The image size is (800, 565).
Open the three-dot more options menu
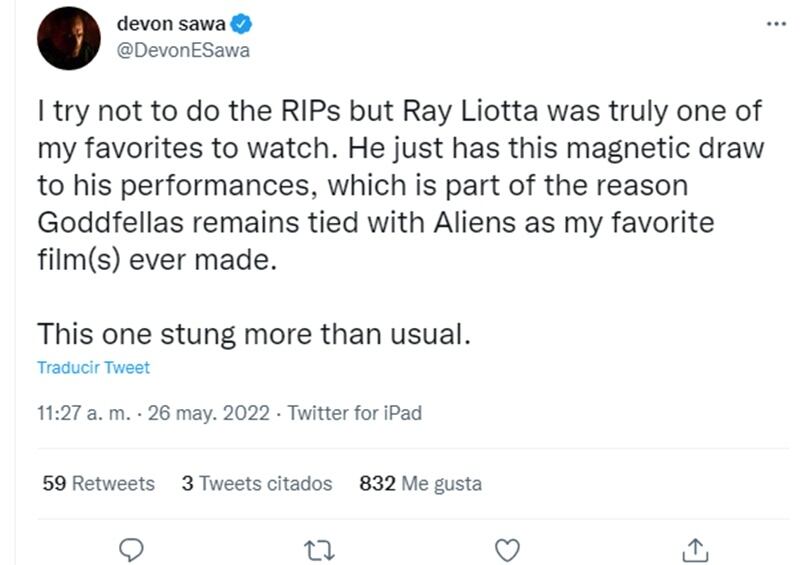(x=775, y=24)
